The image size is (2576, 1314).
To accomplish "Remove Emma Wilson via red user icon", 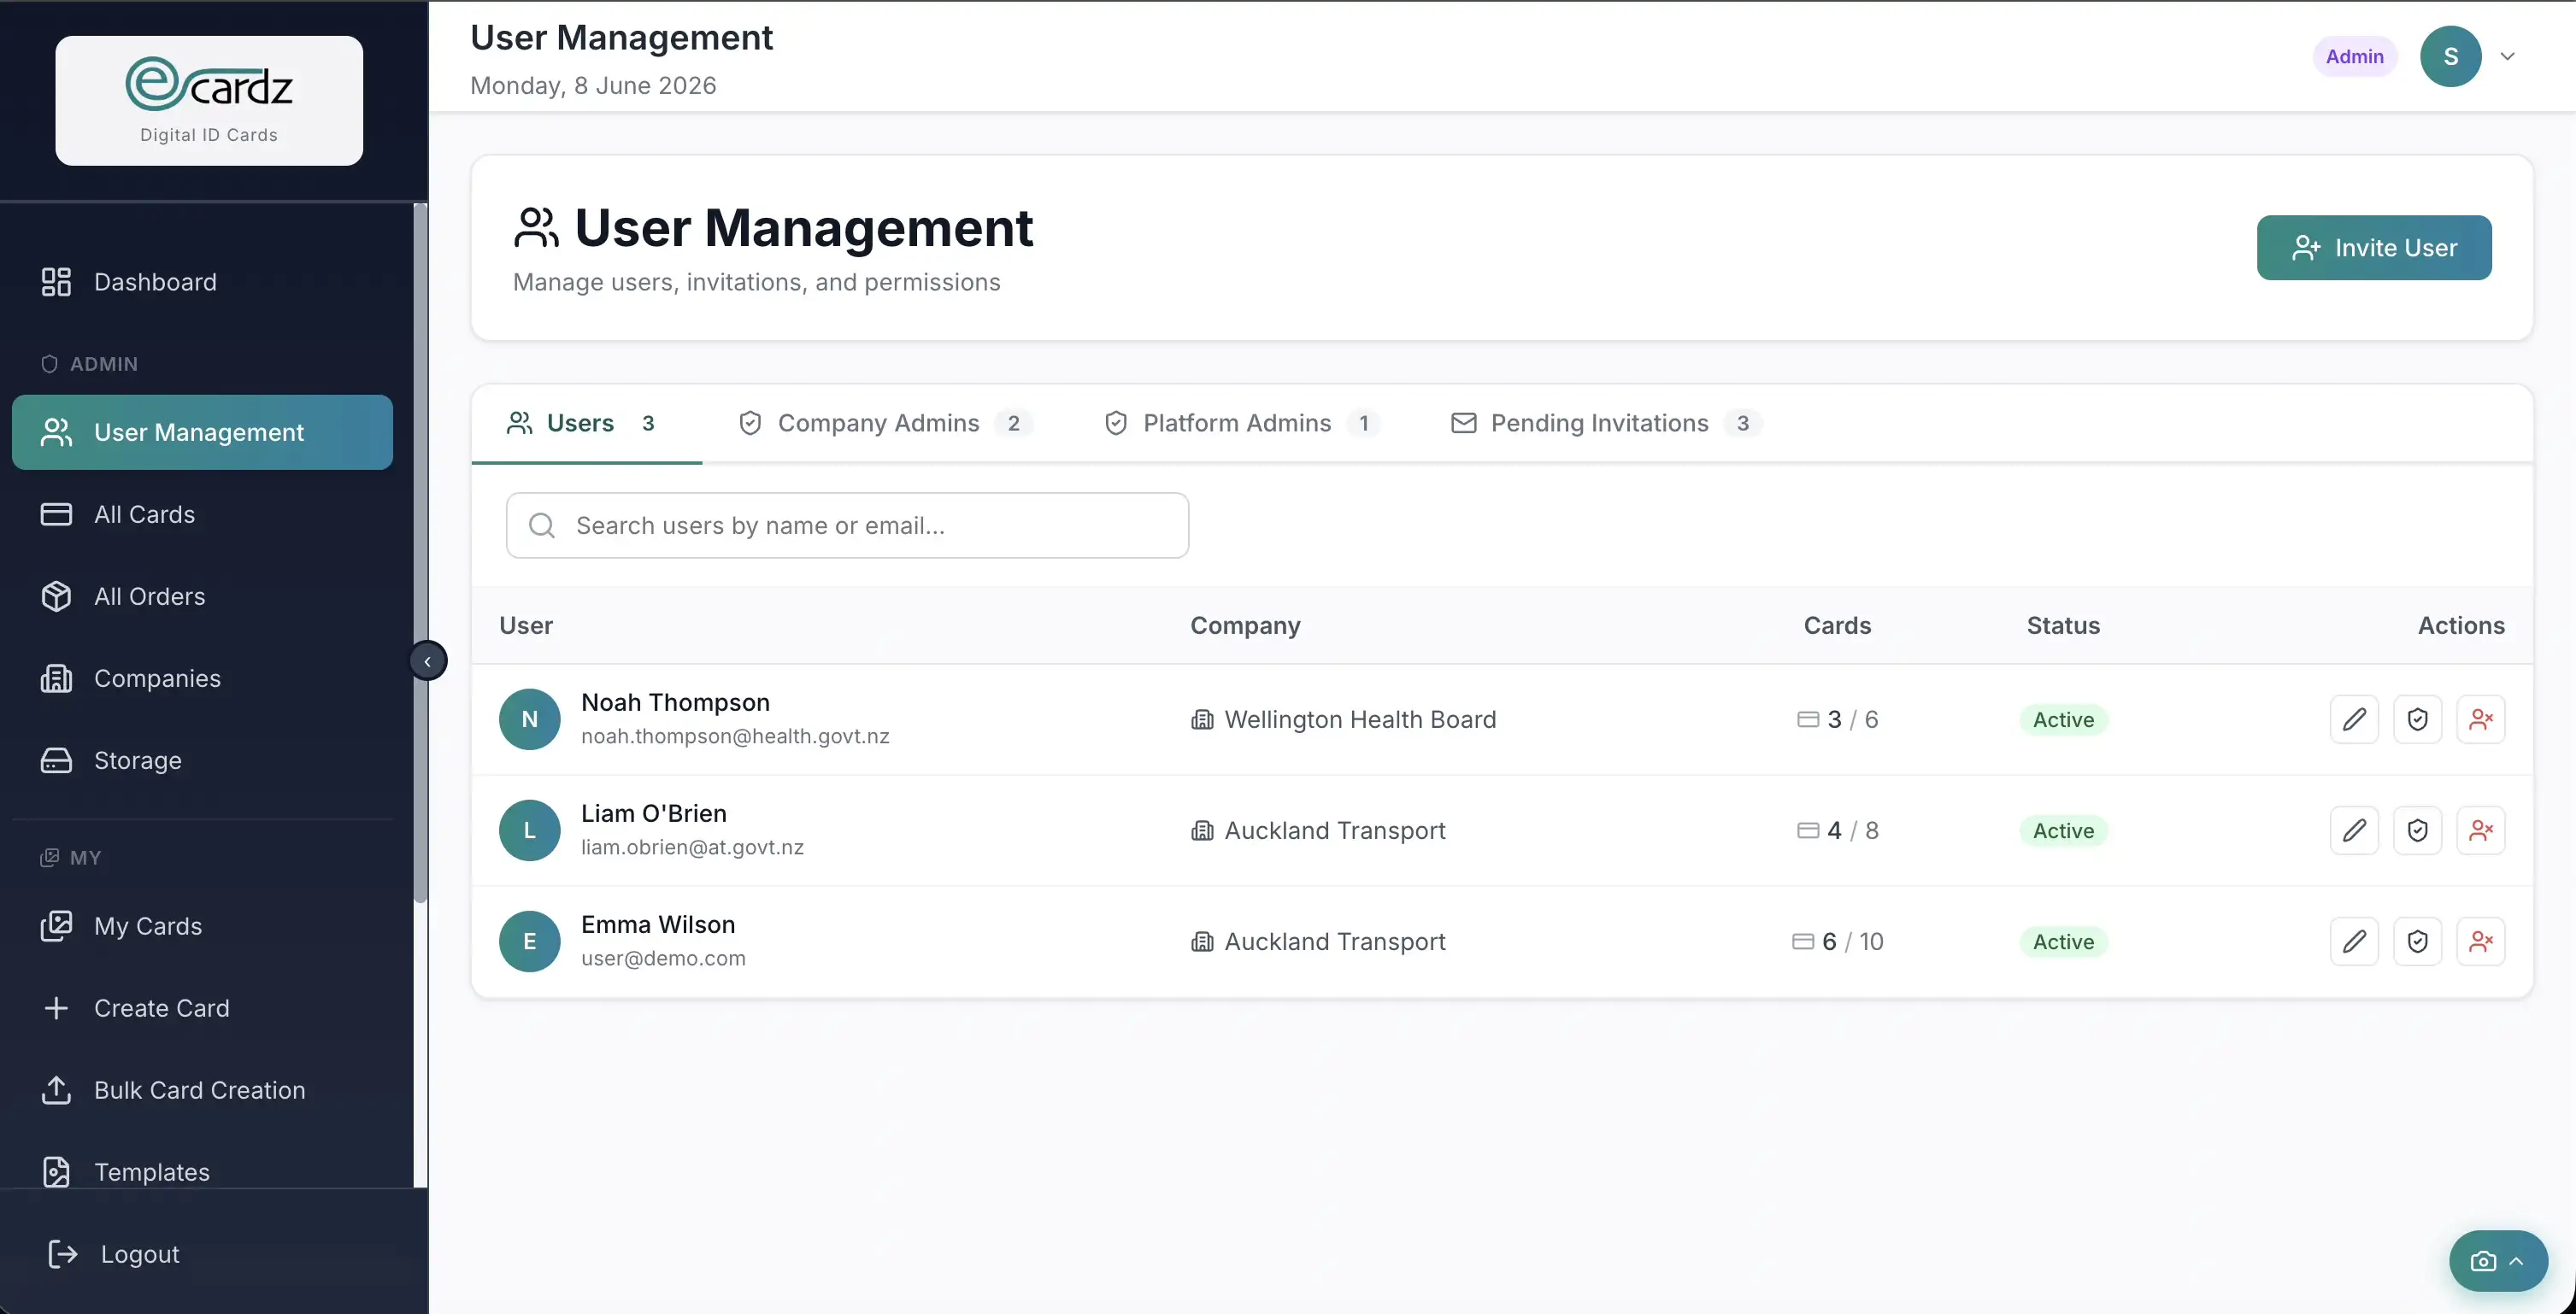I will [2480, 941].
